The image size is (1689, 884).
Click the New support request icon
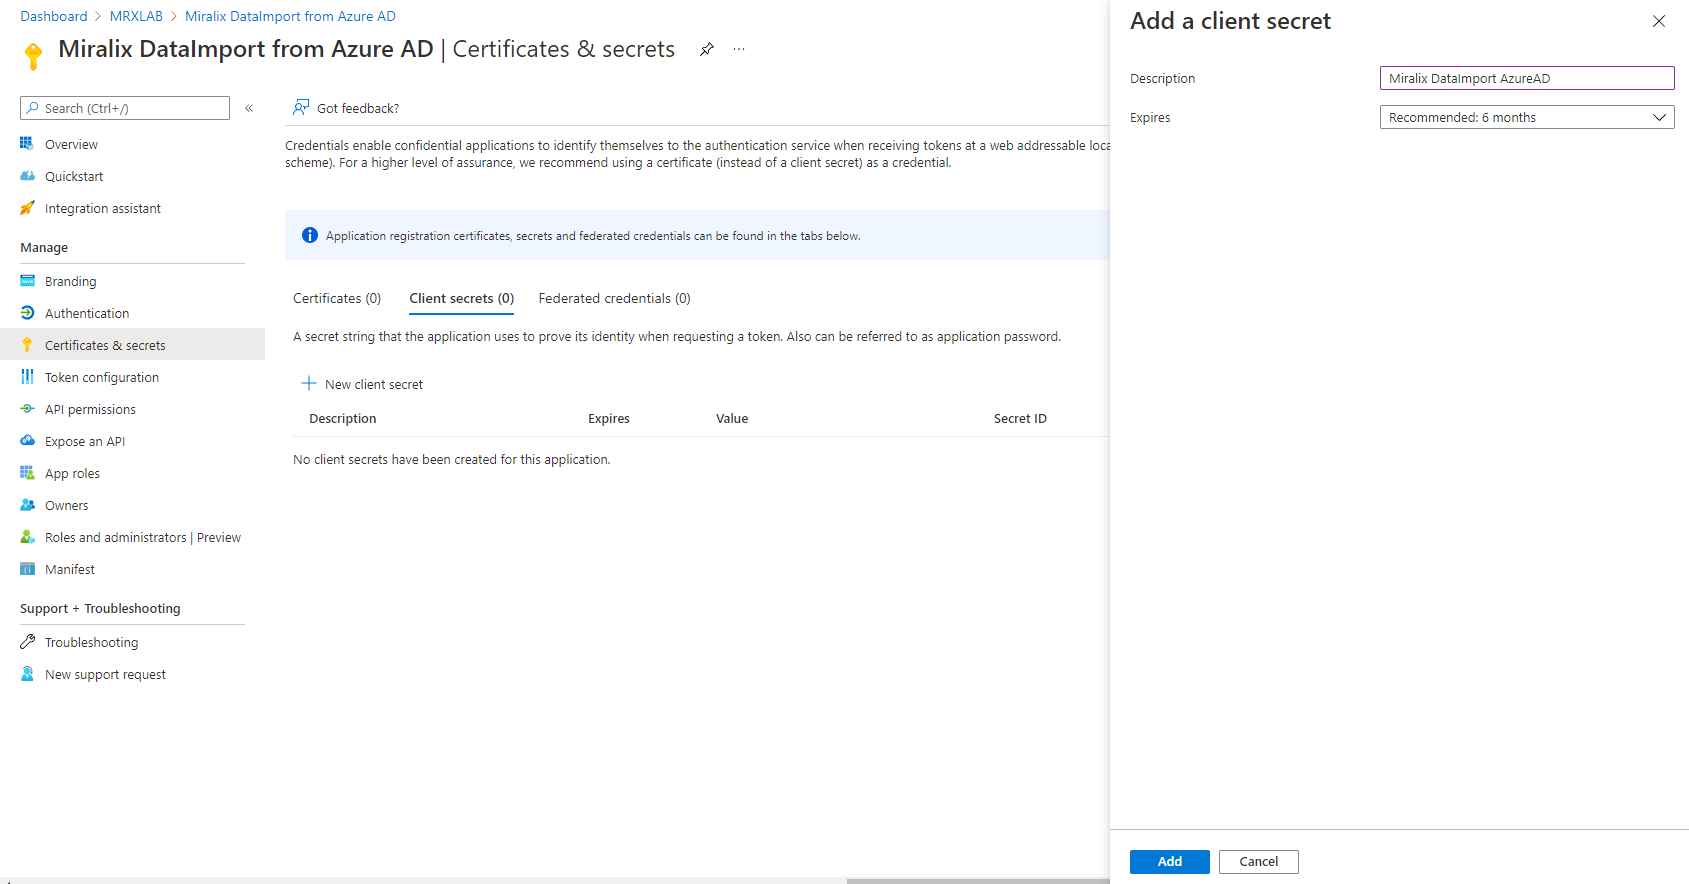tap(27, 674)
